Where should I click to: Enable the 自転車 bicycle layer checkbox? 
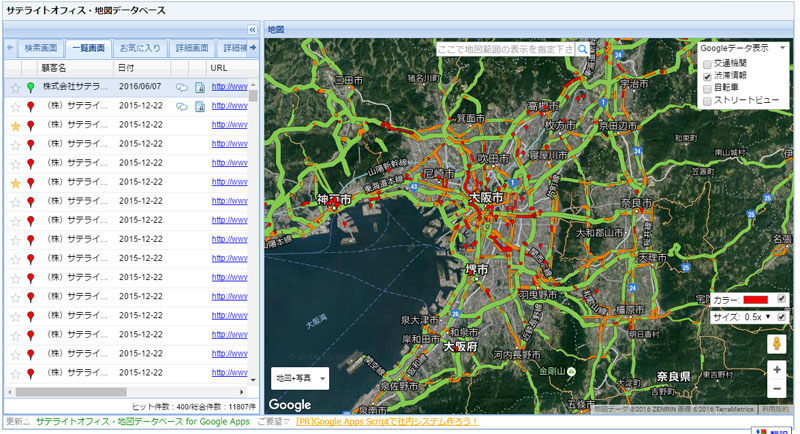coord(707,89)
